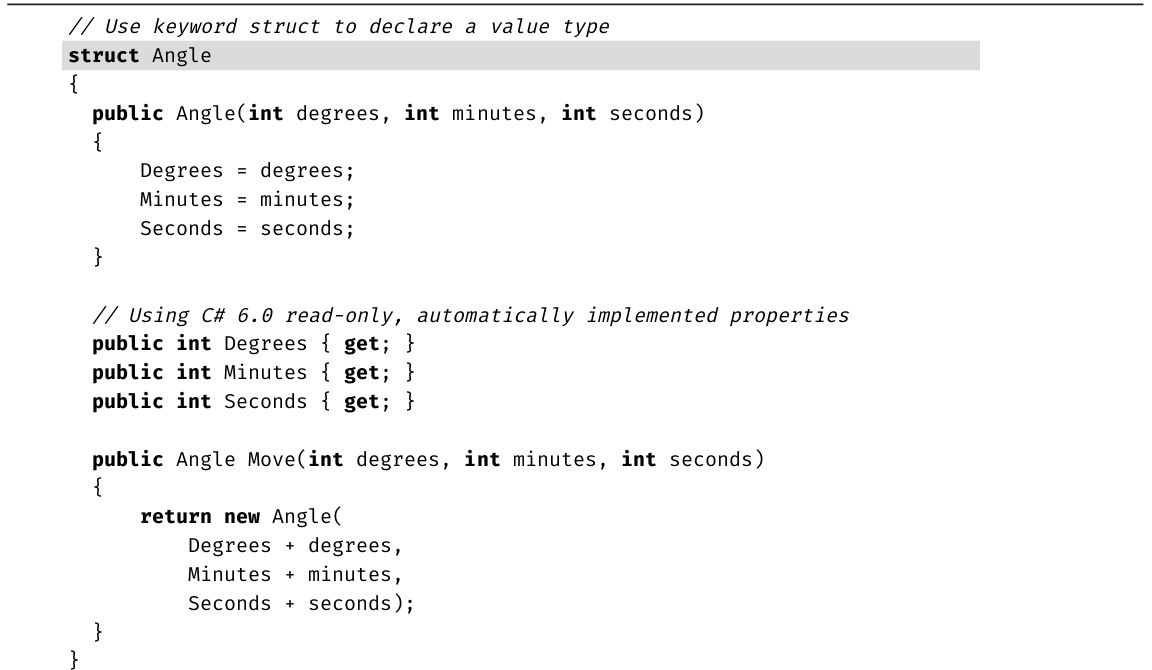
Task: Click the "Degrees + degrees," argument line
Action: (295, 546)
